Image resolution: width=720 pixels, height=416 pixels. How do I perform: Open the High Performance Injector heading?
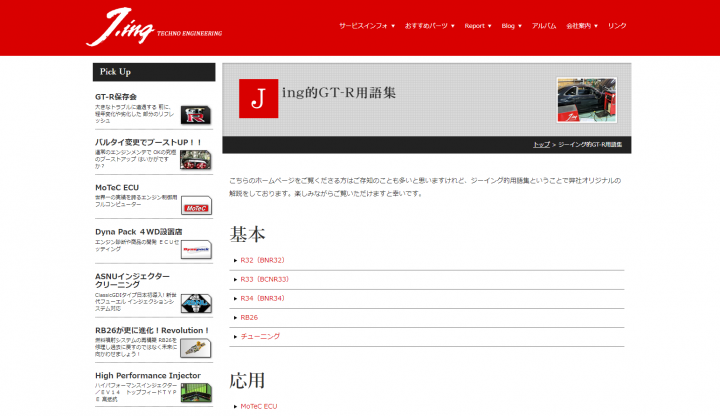point(148,376)
